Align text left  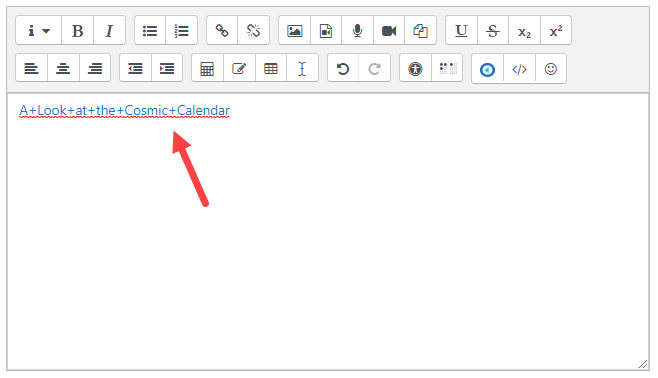(x=31, y=68)
